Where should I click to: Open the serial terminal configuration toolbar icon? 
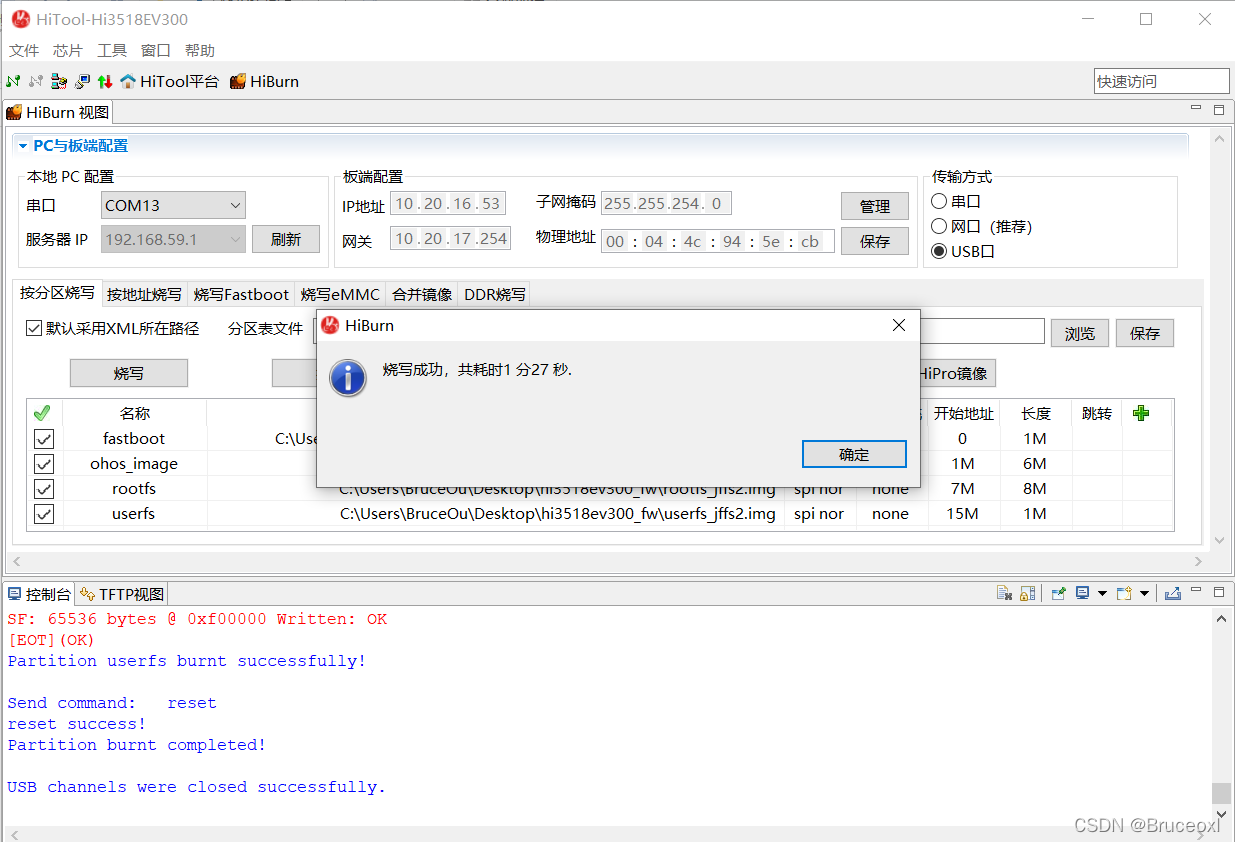tap(59, 81)
